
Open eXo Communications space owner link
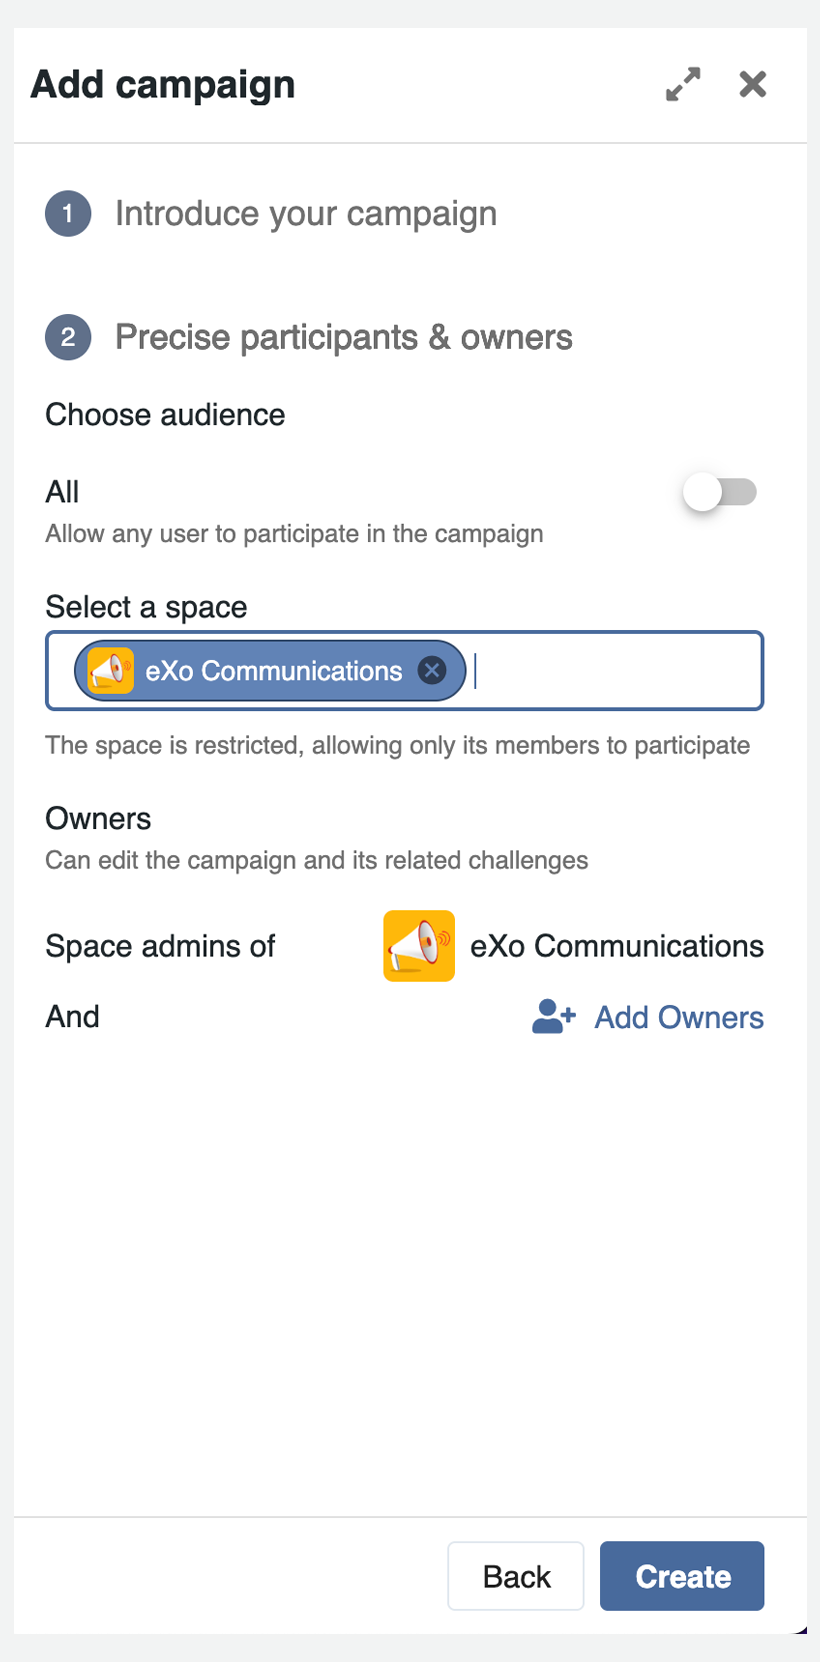coord(616,946)
